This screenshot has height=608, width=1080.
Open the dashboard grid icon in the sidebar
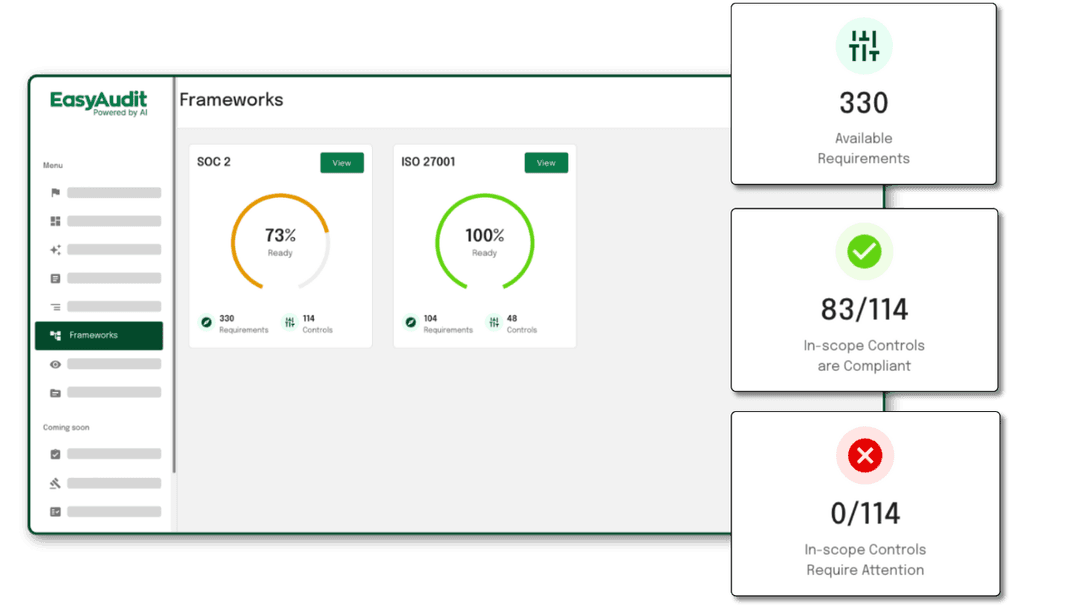click(56, 221)
